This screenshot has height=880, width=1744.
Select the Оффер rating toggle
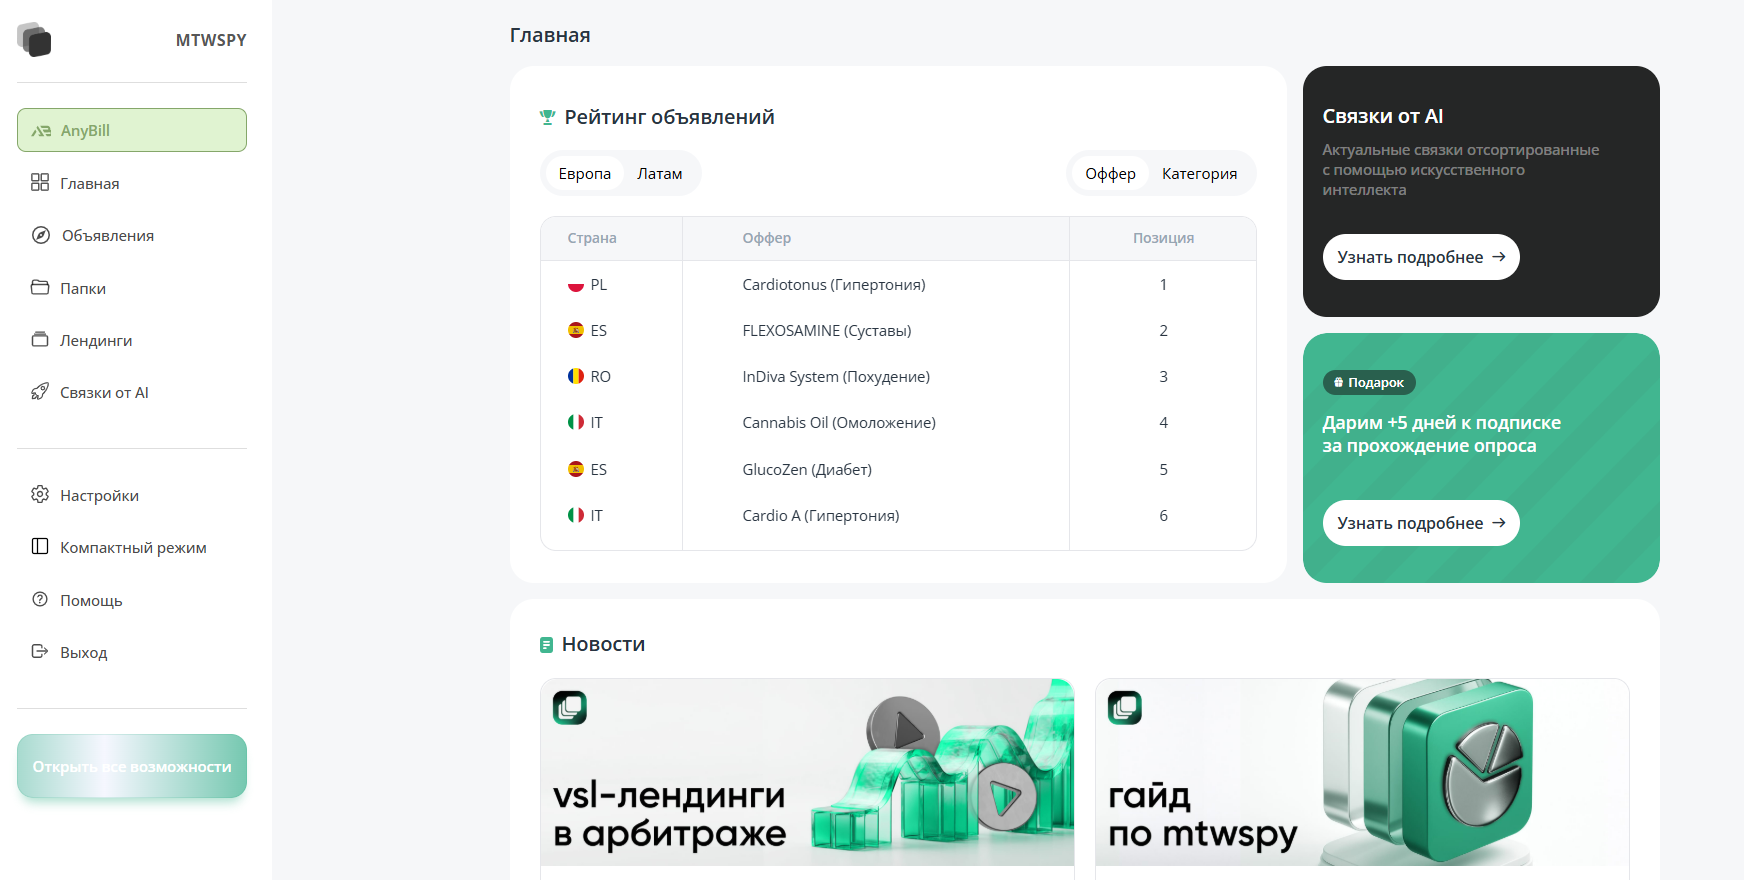pyautogui.click(x=1110, y=174)
